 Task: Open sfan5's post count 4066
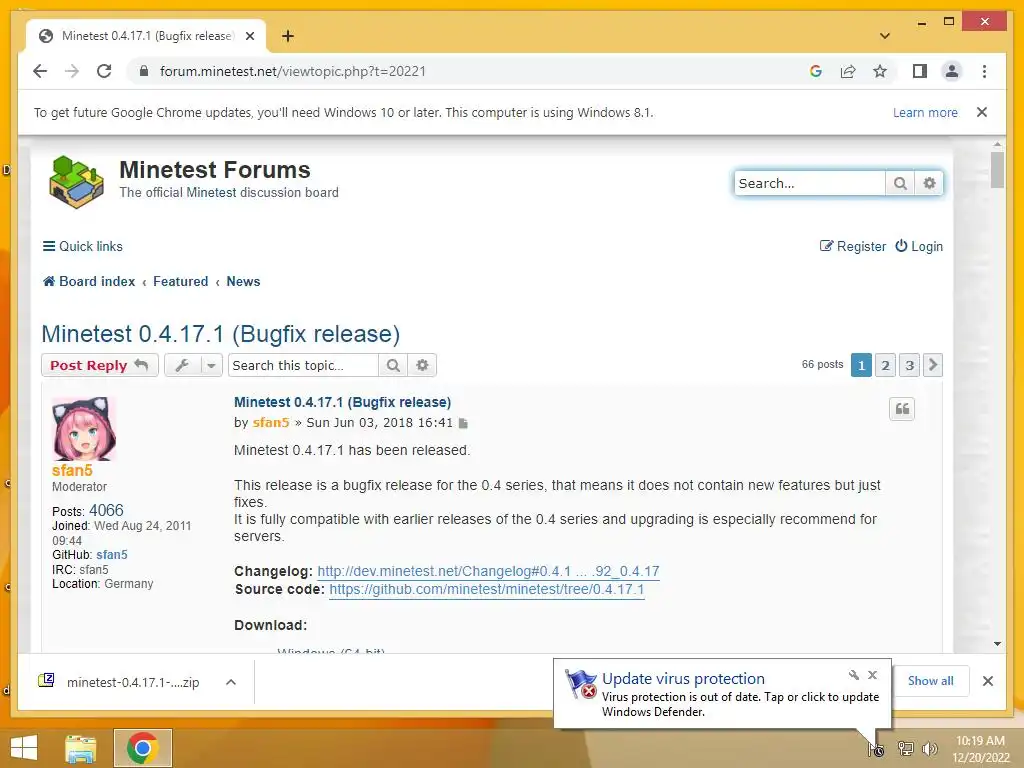[x=106, y=510]
